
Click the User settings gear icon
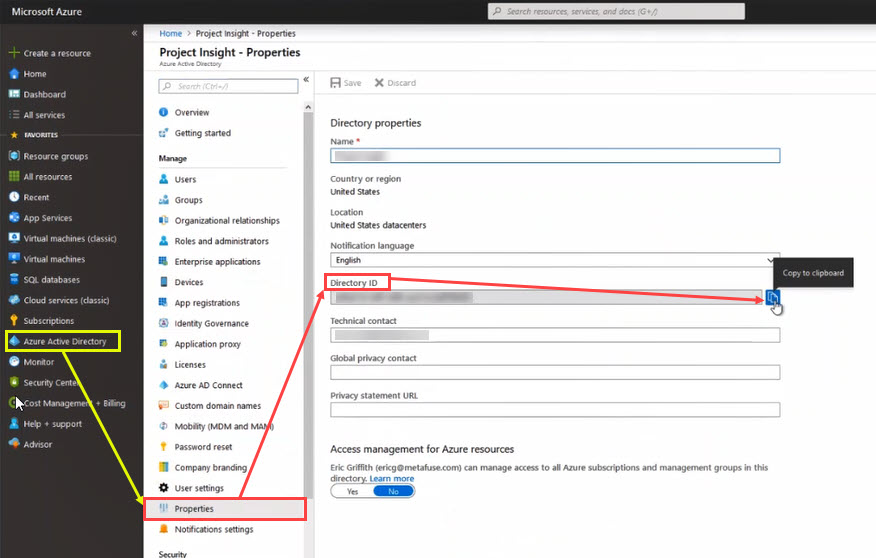(163, 488)
